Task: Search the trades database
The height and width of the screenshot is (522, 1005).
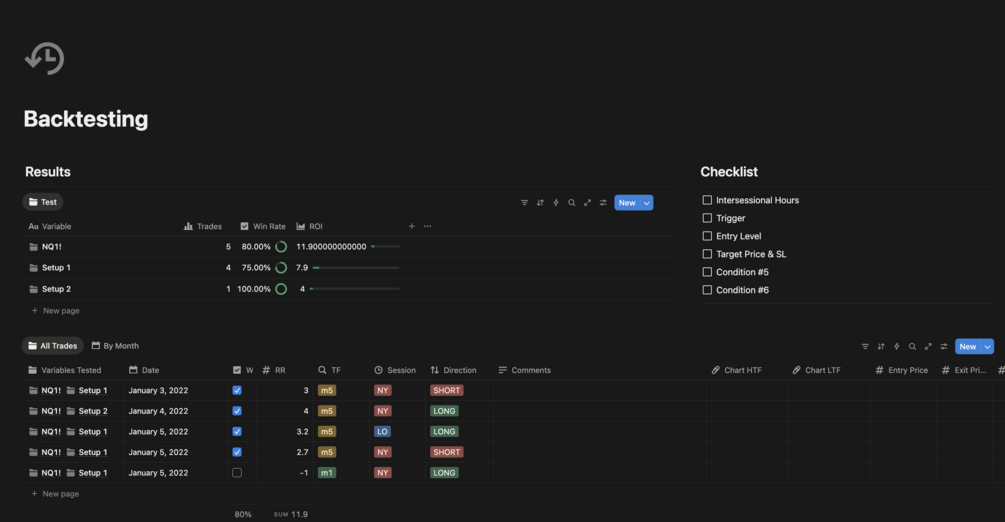Action: (x=912, y=346)
